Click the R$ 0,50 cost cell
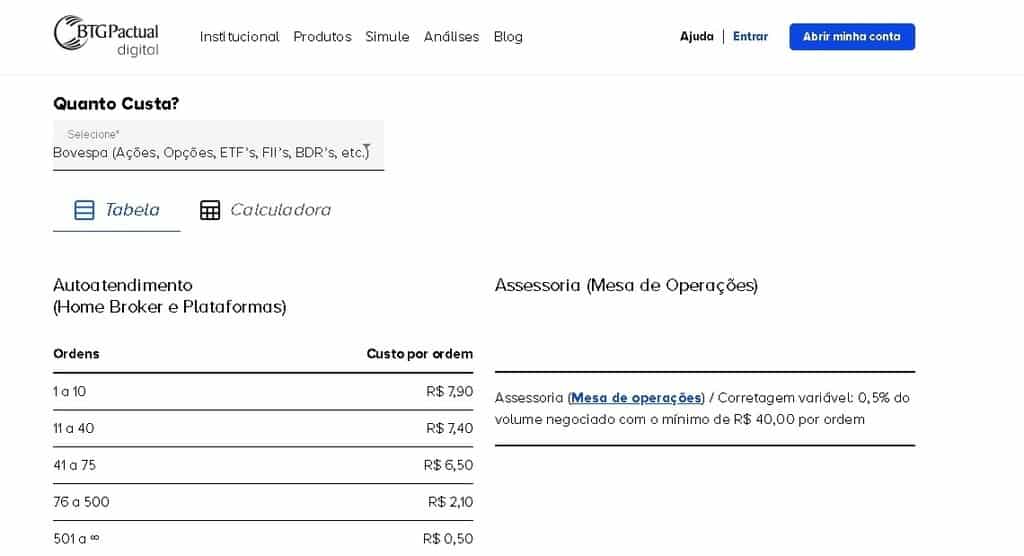 [x=448, y=538]
